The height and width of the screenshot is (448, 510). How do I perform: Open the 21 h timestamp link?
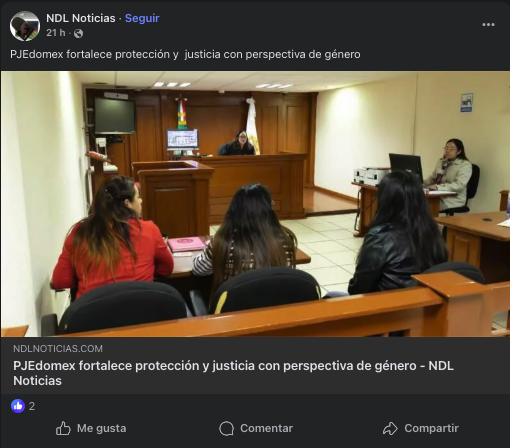point(56,33)
